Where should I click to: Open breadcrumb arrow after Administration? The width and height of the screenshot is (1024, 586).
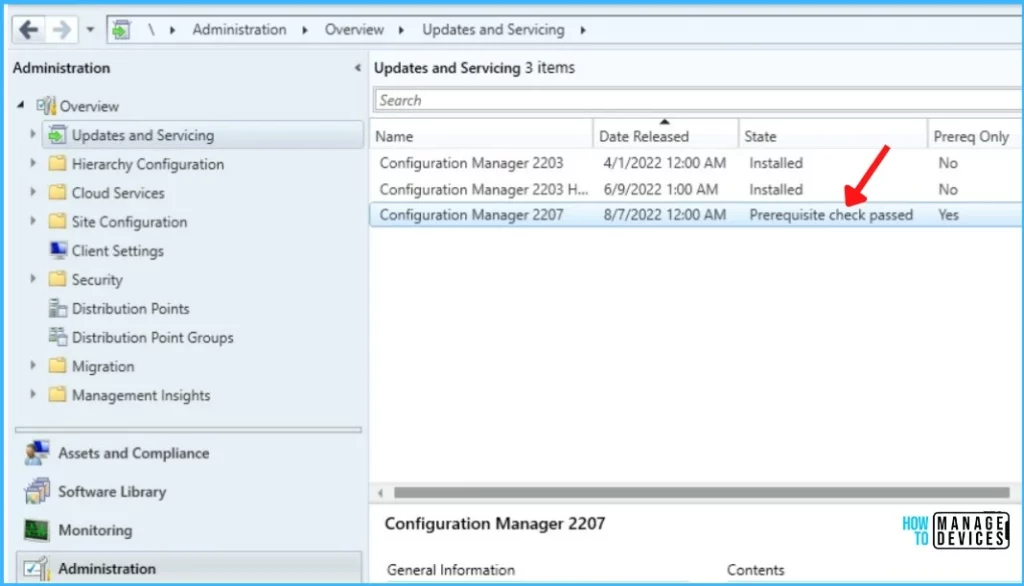pyautogui.click(x=305, y=30)
